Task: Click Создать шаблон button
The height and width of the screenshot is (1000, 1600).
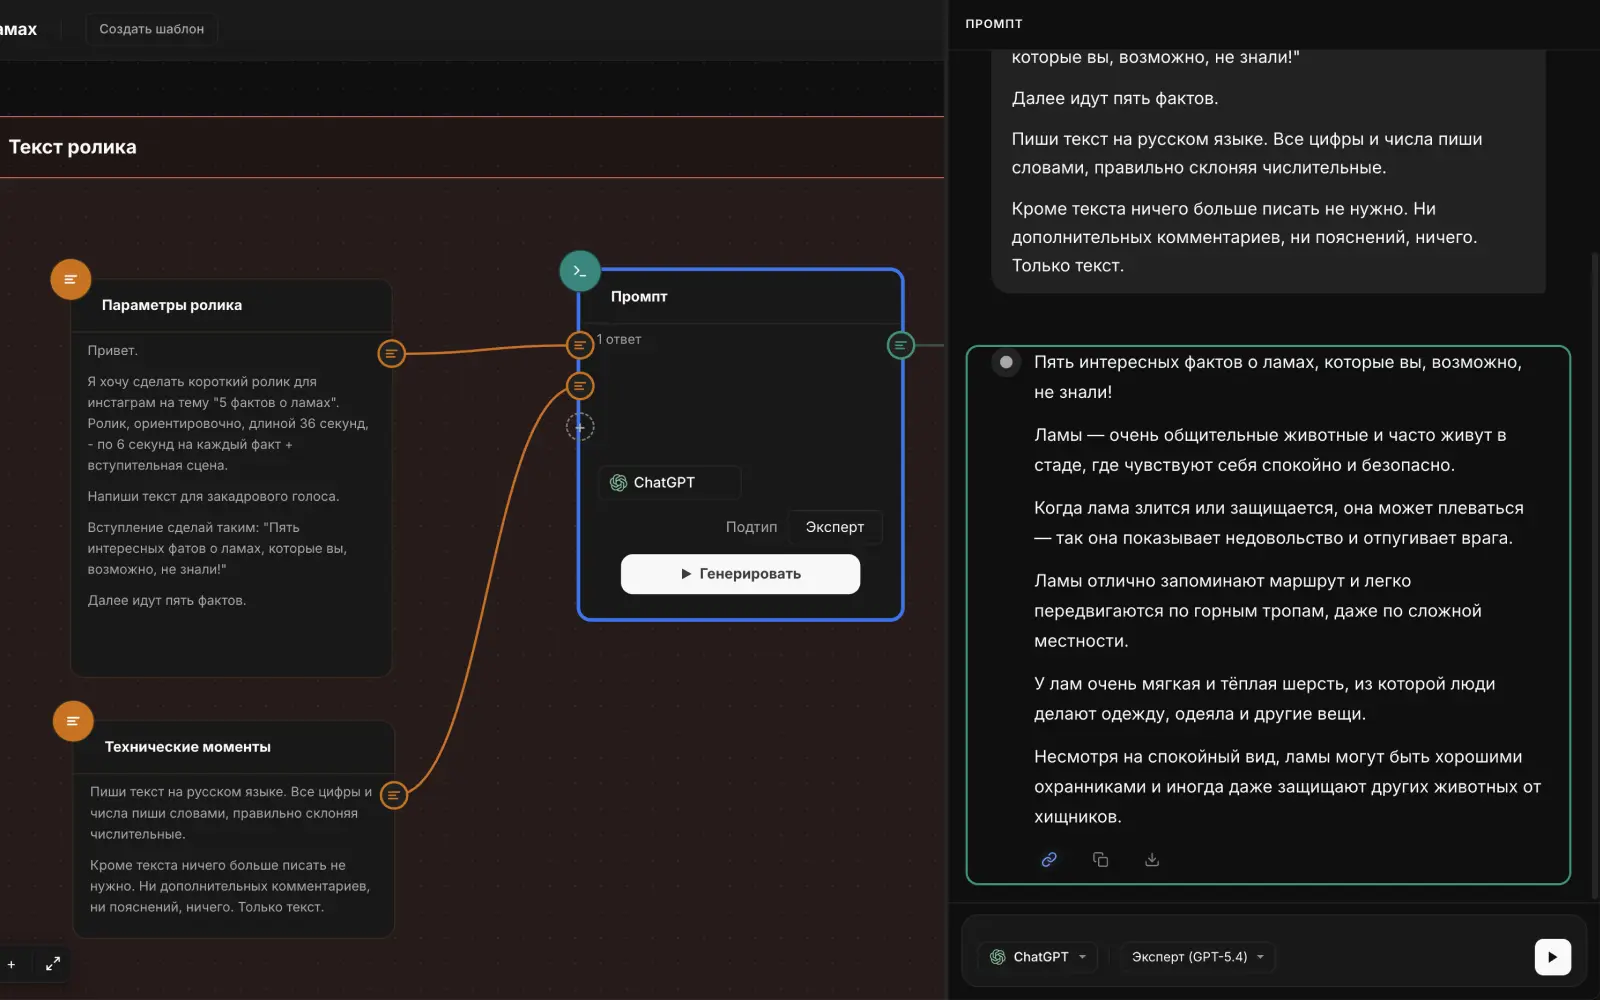Action: (152, 29)
